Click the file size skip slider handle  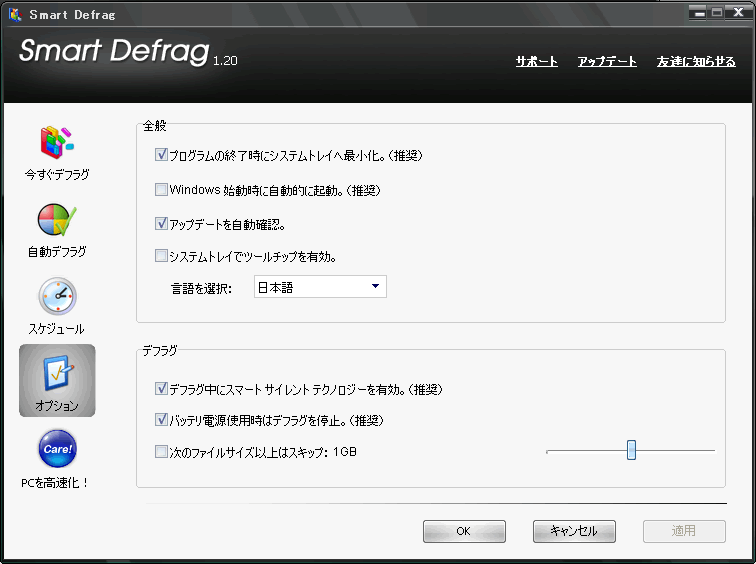tap(631, 450)
